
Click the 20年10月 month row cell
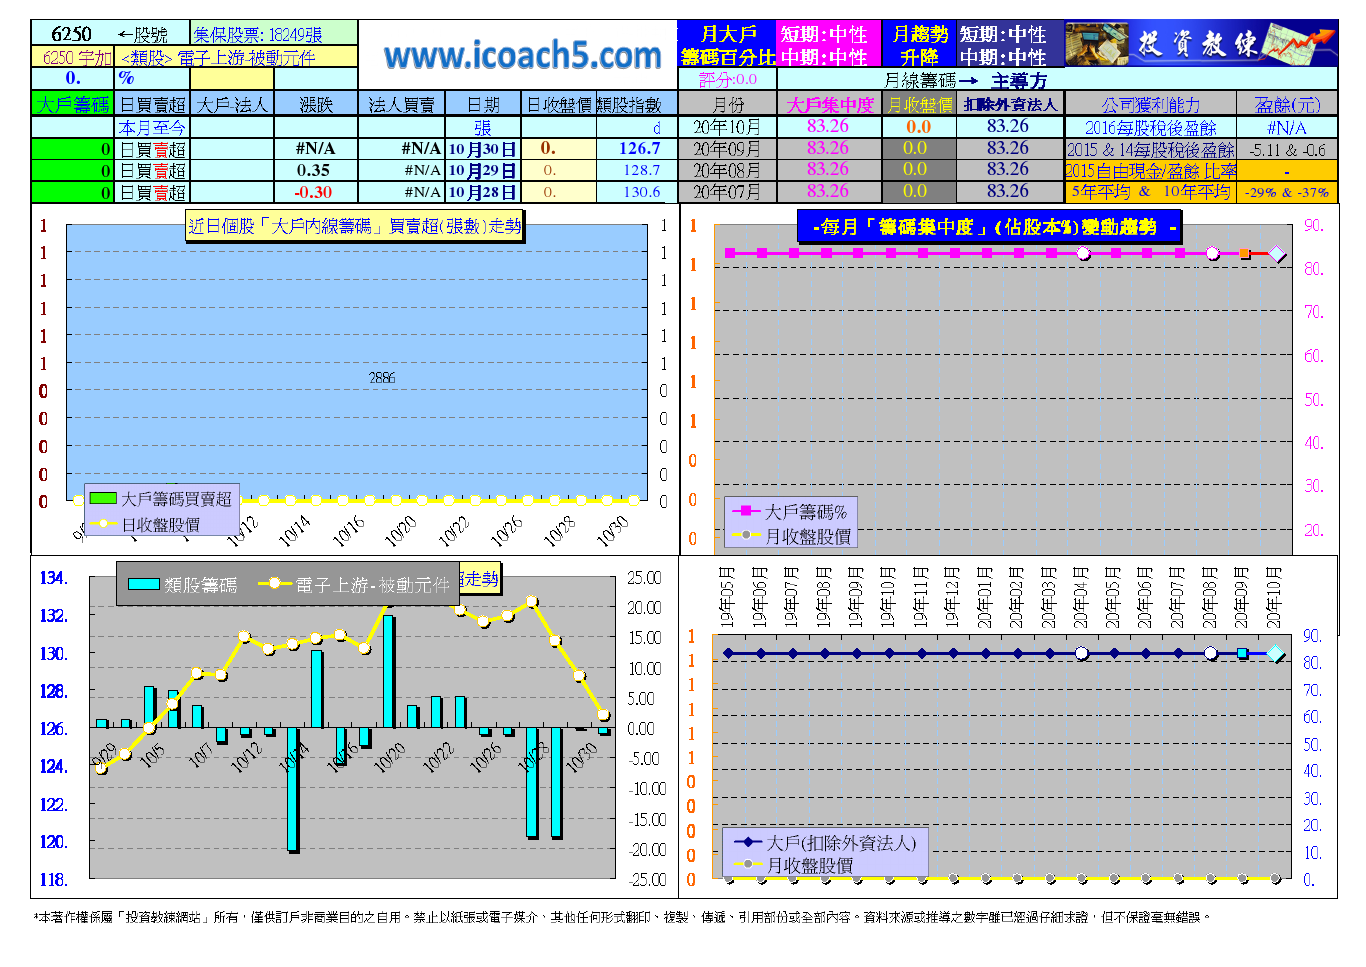click(727, 127)
